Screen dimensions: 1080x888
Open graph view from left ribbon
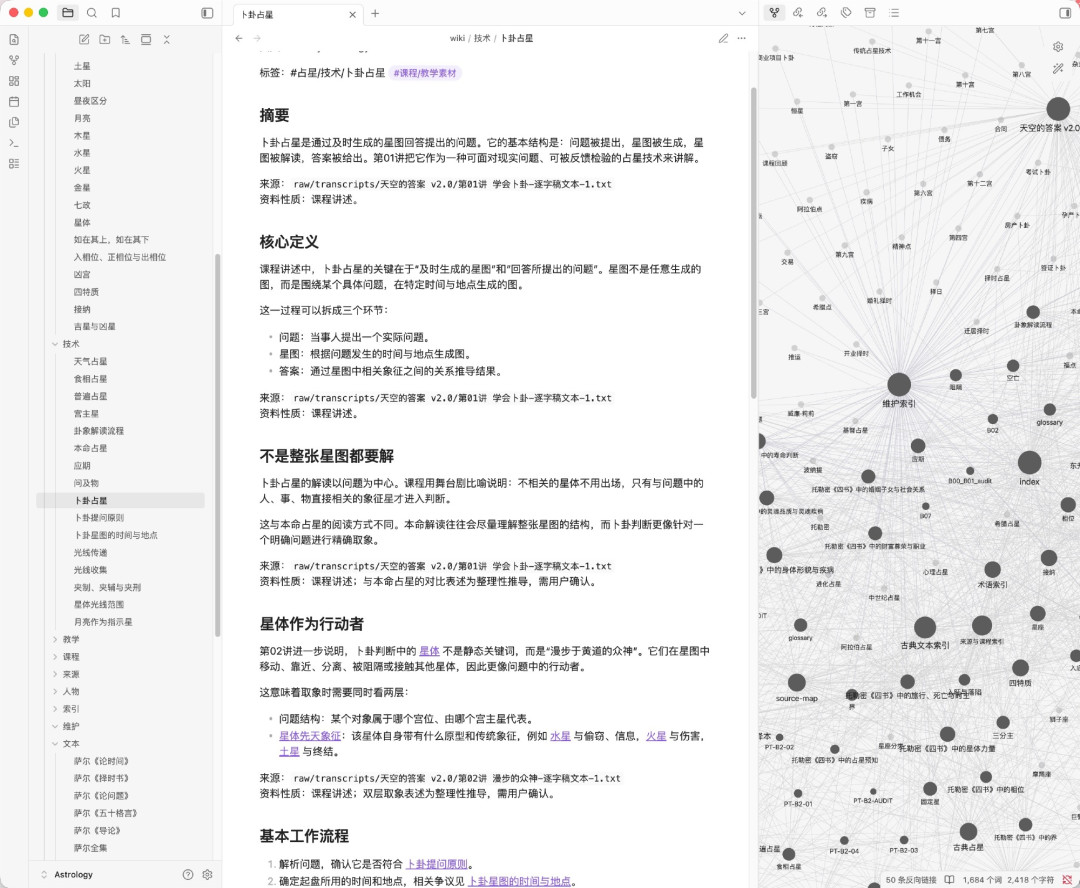click(14, 60)
